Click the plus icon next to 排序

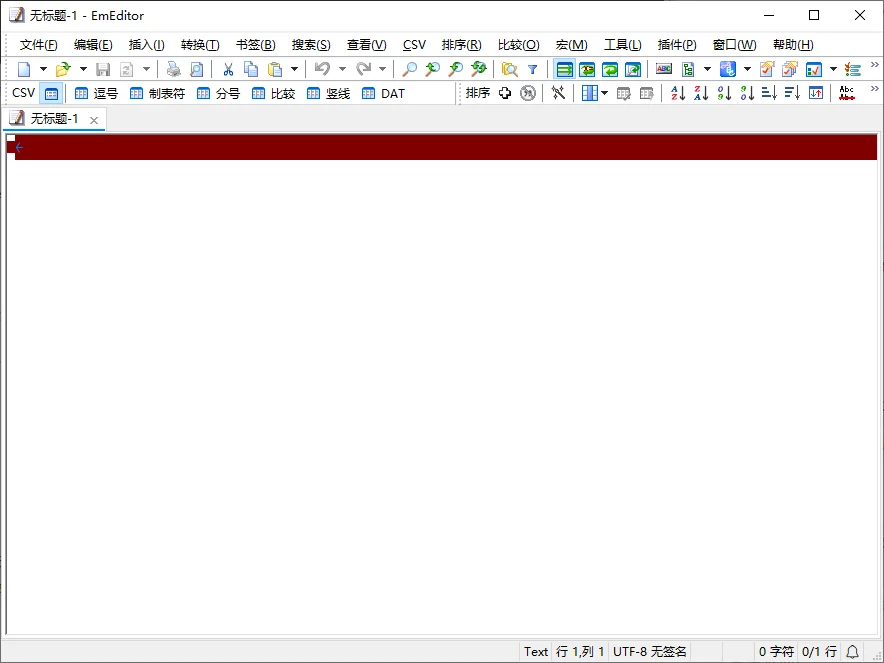point(505,93)
